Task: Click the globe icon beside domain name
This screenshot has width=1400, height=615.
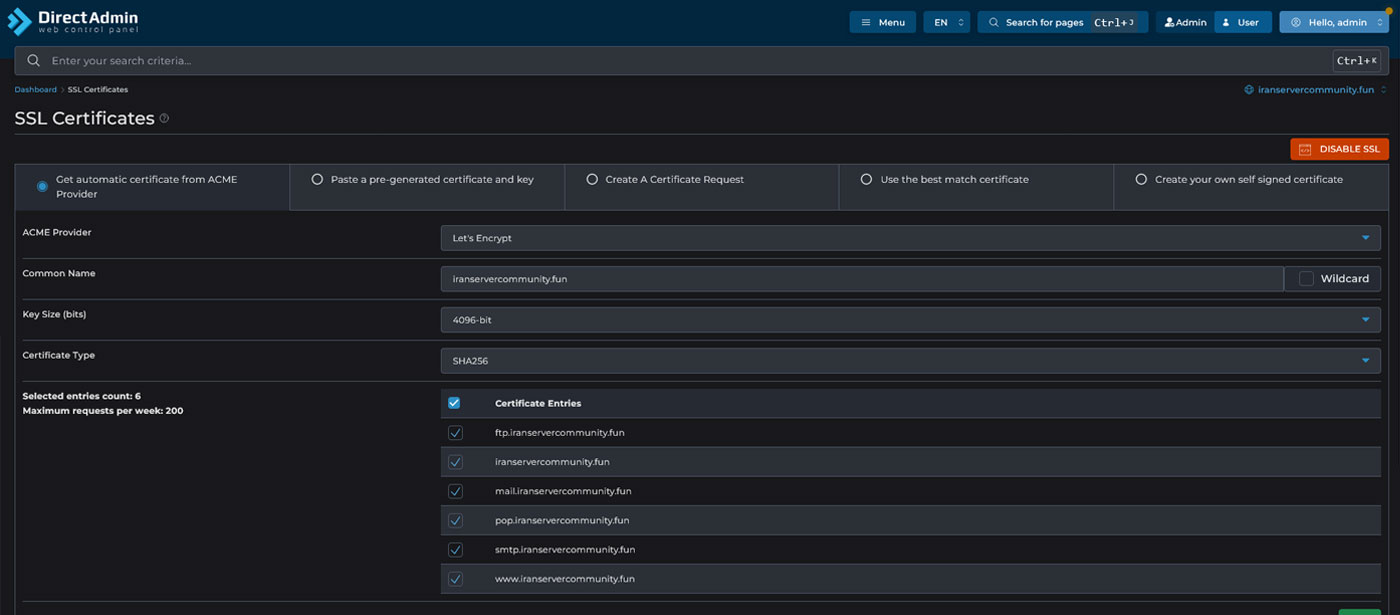Action: [x=1249, y=90]
